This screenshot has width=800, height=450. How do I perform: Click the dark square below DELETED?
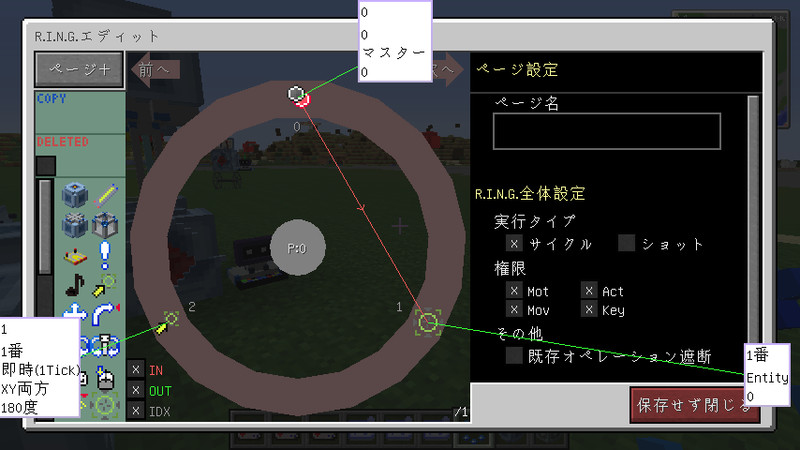click(x=46, y=166)
